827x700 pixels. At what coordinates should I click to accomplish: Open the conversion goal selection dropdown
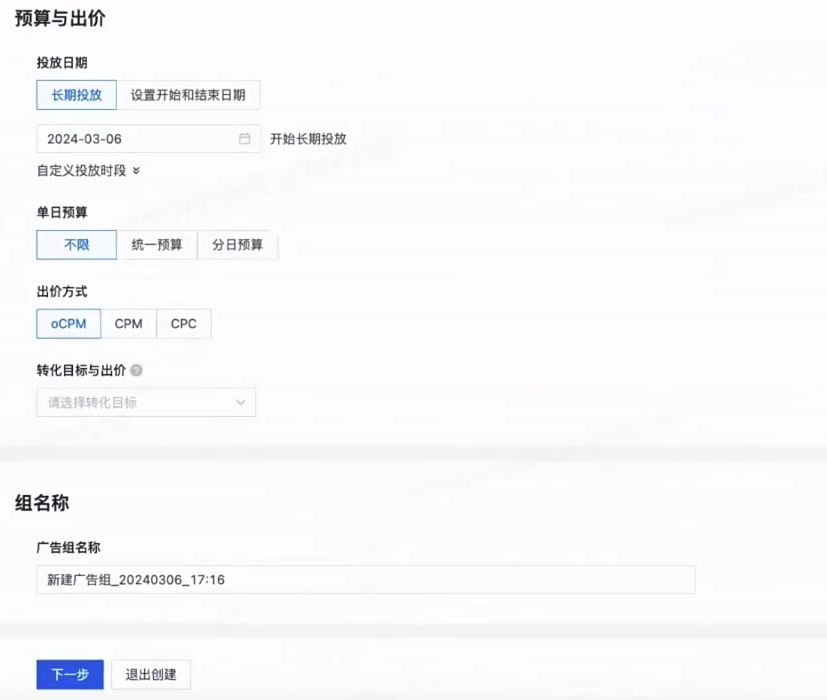pyautogui.click(x=145, y=402)
